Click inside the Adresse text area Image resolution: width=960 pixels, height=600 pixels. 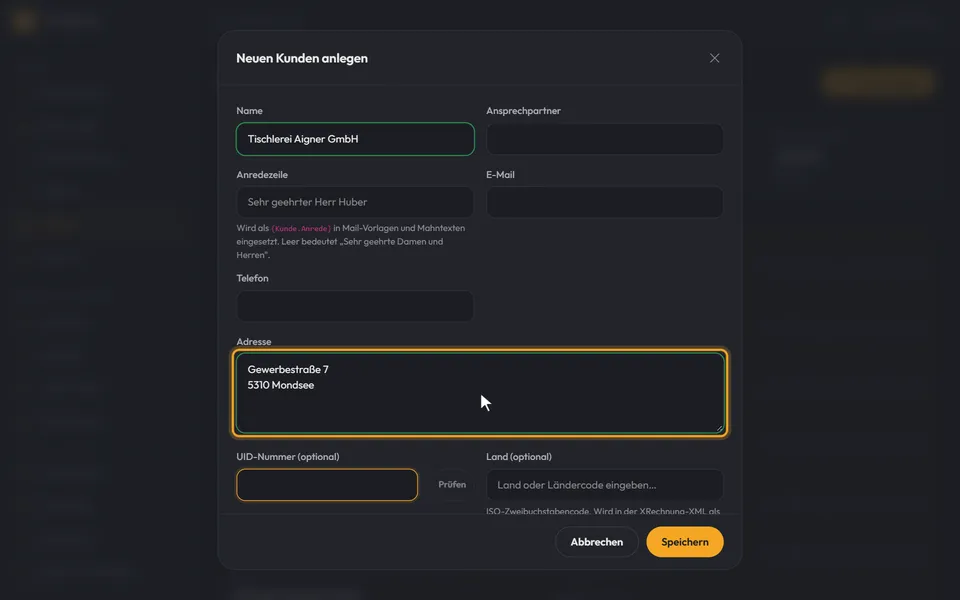coord(480,393)
